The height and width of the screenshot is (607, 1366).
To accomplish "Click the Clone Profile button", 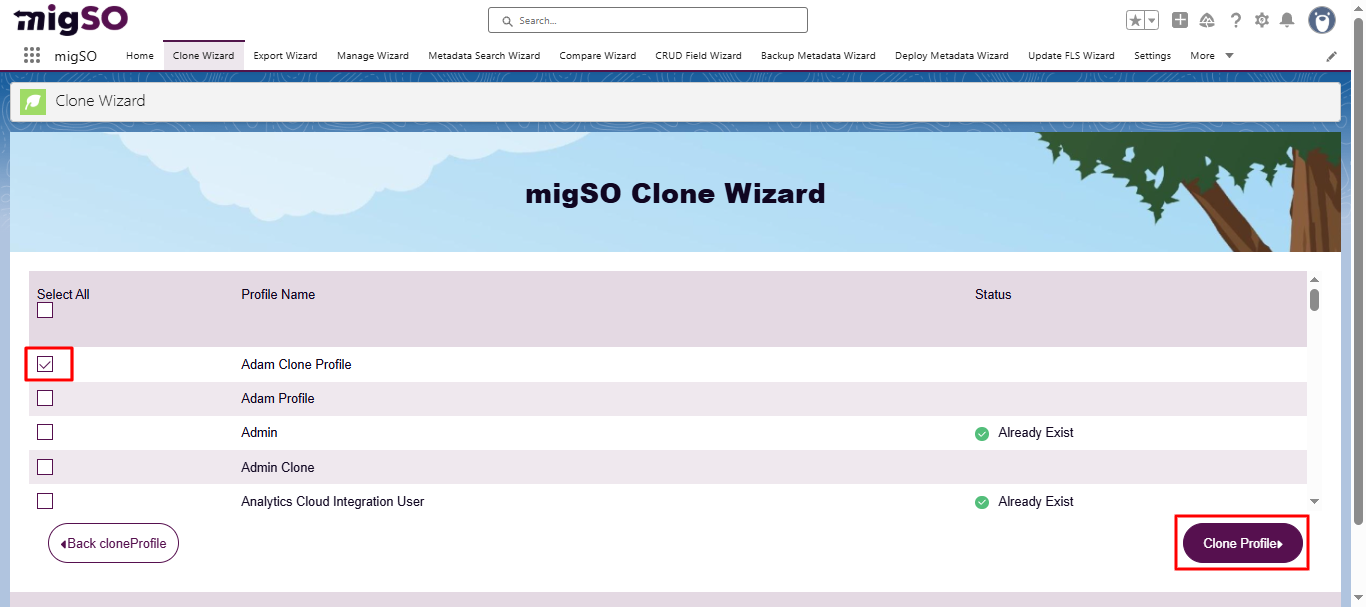I will [x=1243, y=543].
